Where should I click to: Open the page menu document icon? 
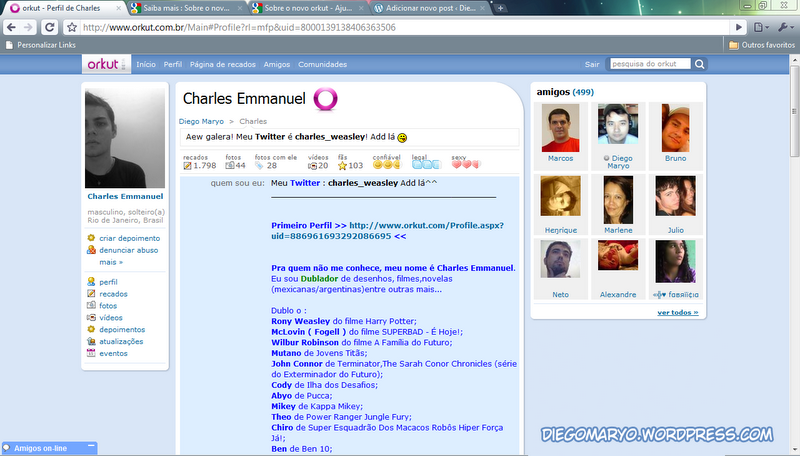pyautogui.click(x=761, y=27)
